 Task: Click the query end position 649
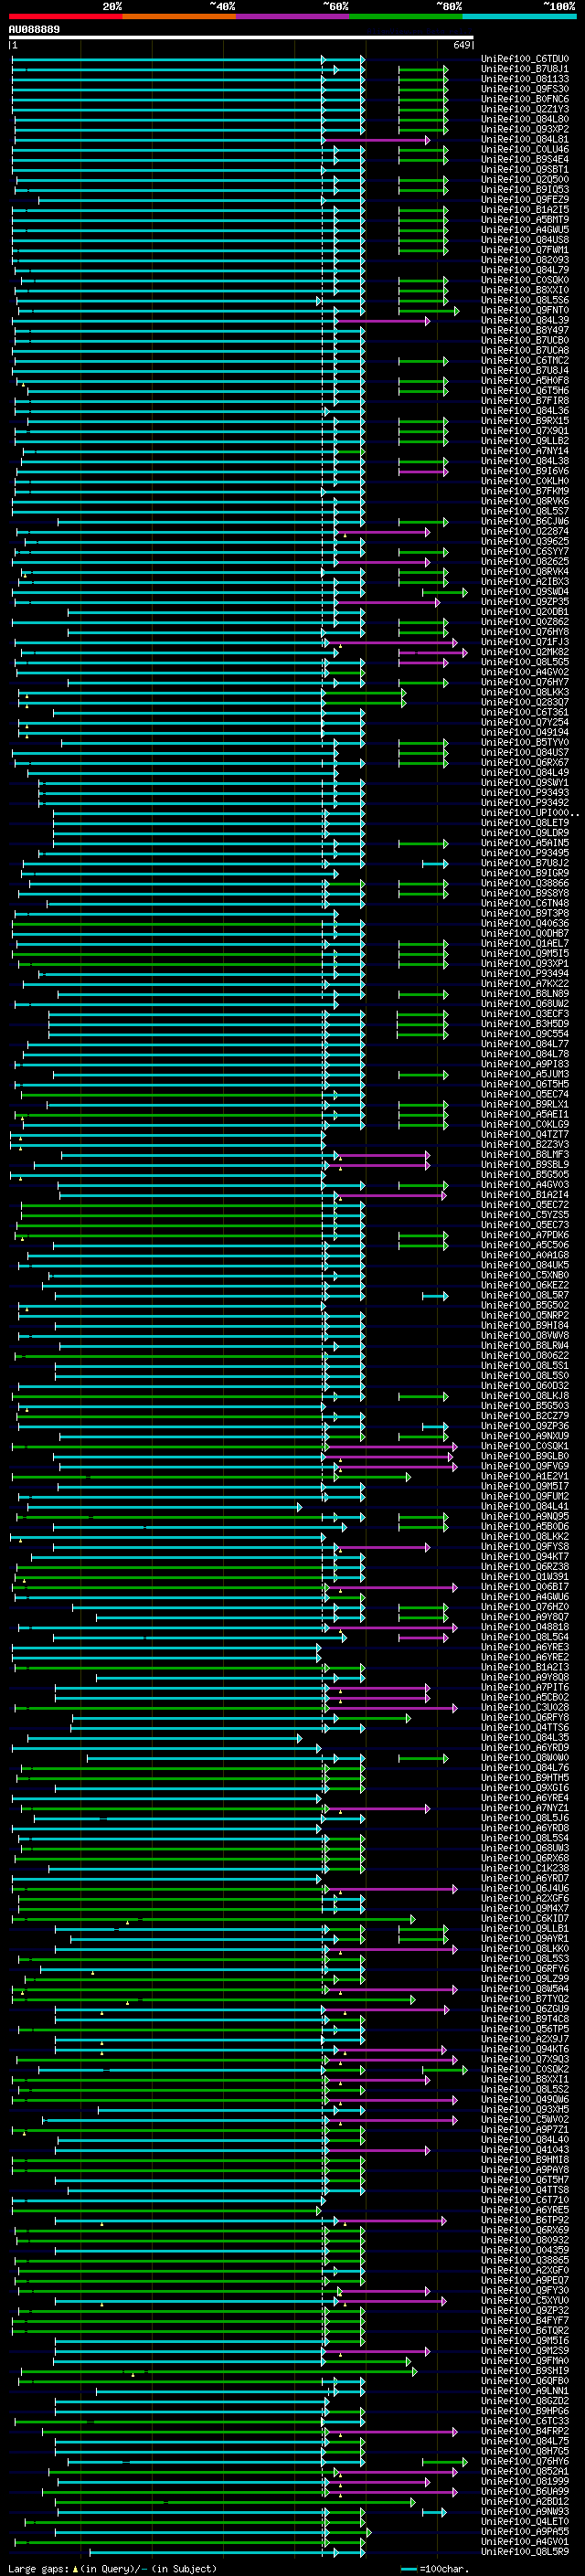[462, 45]
